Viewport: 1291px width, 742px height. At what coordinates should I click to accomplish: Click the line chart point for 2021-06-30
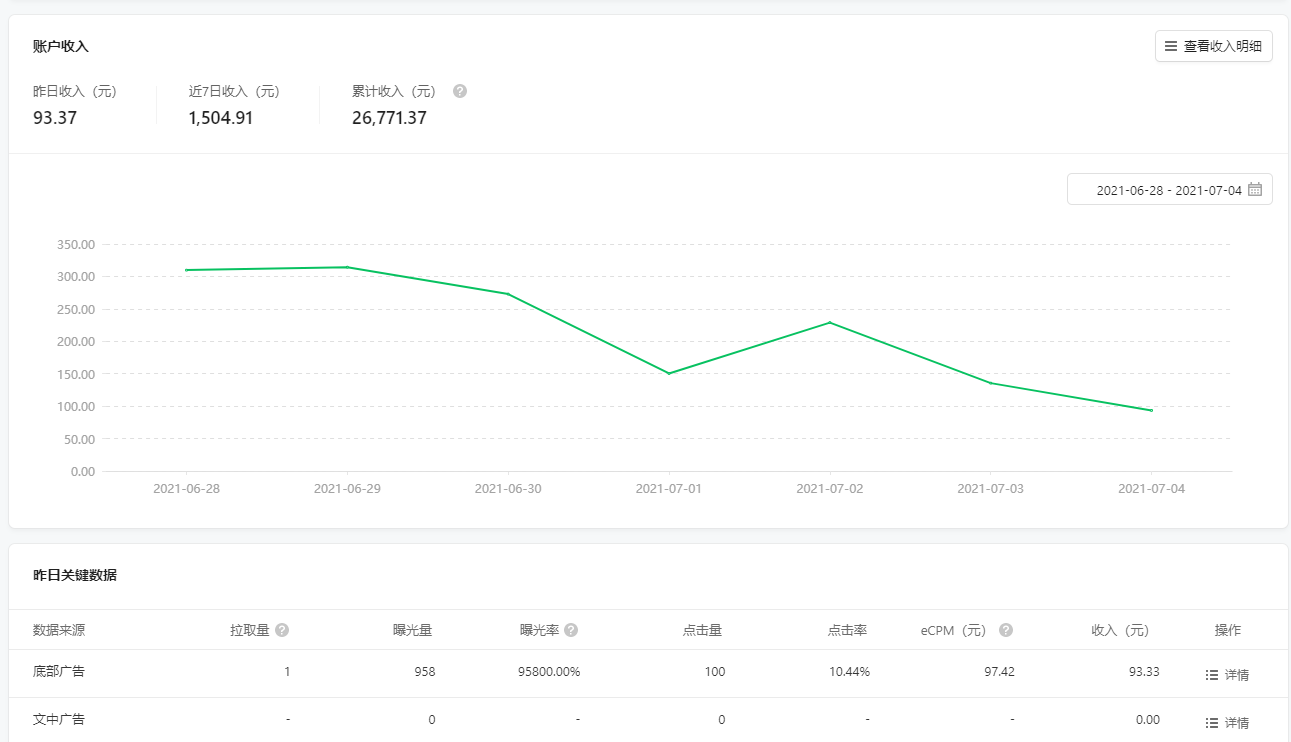coord(508,294)
